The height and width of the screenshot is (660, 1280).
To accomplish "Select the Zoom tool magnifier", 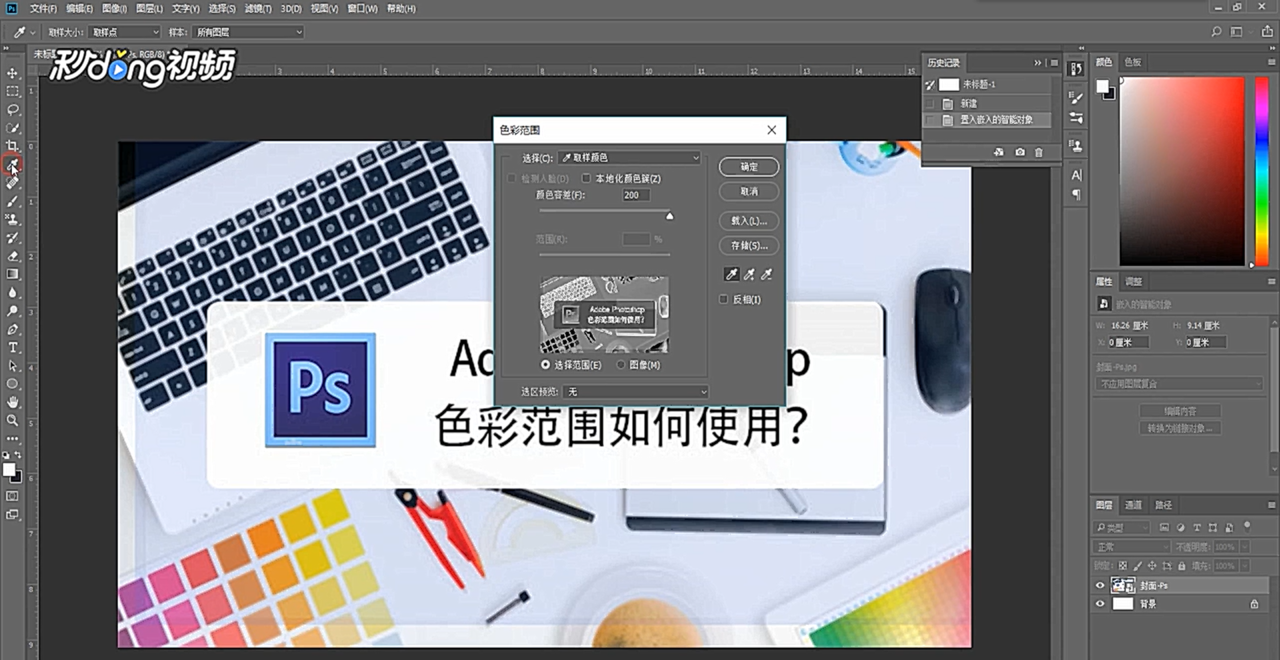I will [13, 420].
